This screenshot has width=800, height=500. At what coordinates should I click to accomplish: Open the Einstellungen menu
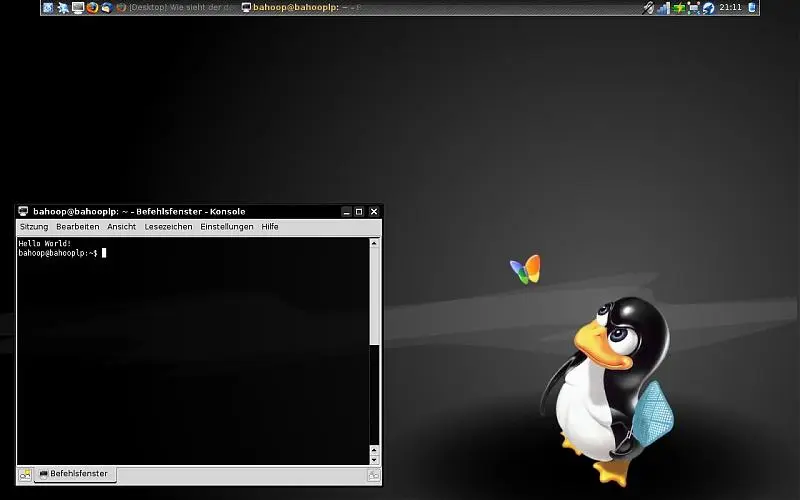pos(226,227)
